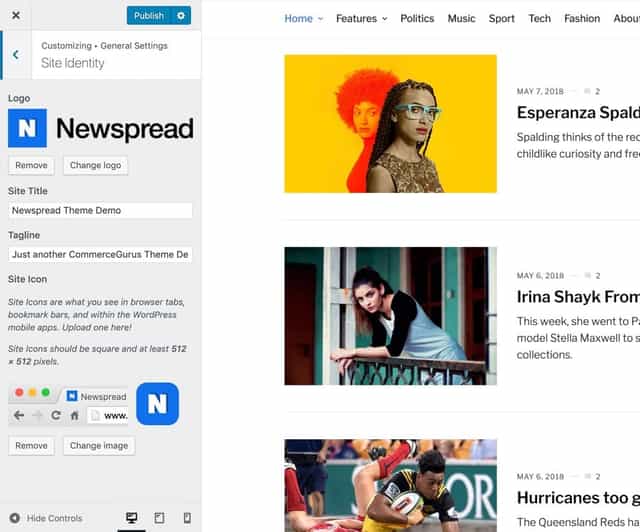The height and width of the screenshot is (532, 640).
Task: Click the Newspread logo preview image
Action: 100,128
